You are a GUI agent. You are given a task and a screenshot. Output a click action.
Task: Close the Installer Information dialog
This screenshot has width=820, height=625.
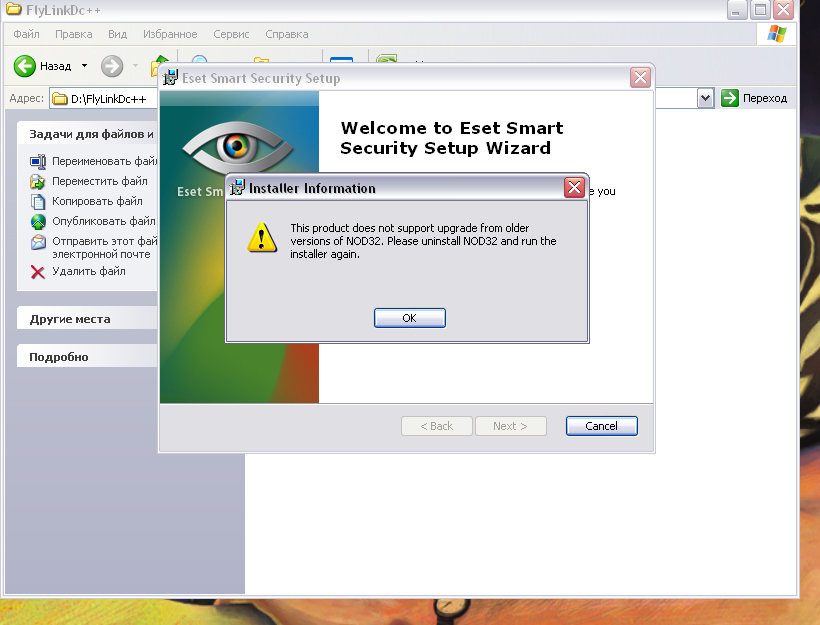574,188
